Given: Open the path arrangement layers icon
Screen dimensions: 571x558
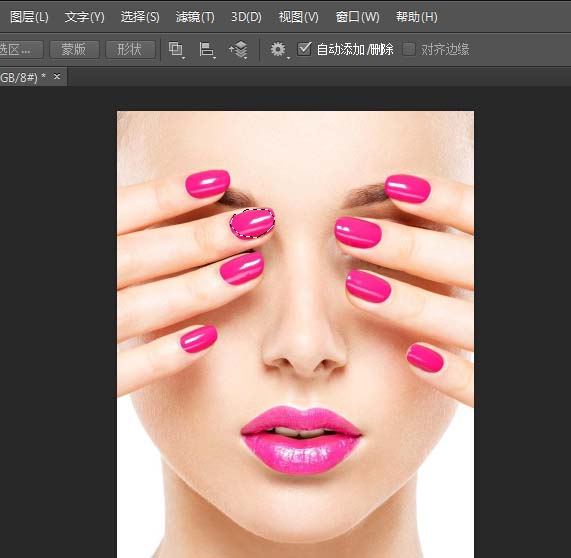Looking at the screenshot, I should click(238, 49).
